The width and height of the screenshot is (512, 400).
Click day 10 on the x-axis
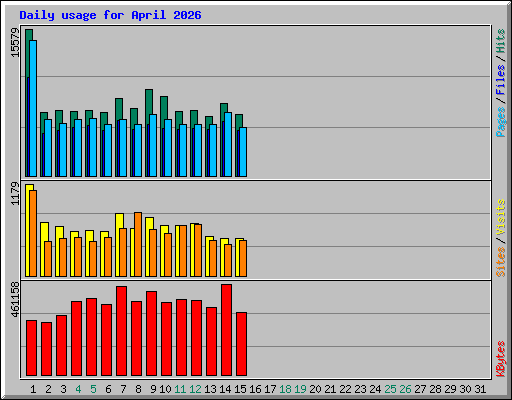pos(165,389)
